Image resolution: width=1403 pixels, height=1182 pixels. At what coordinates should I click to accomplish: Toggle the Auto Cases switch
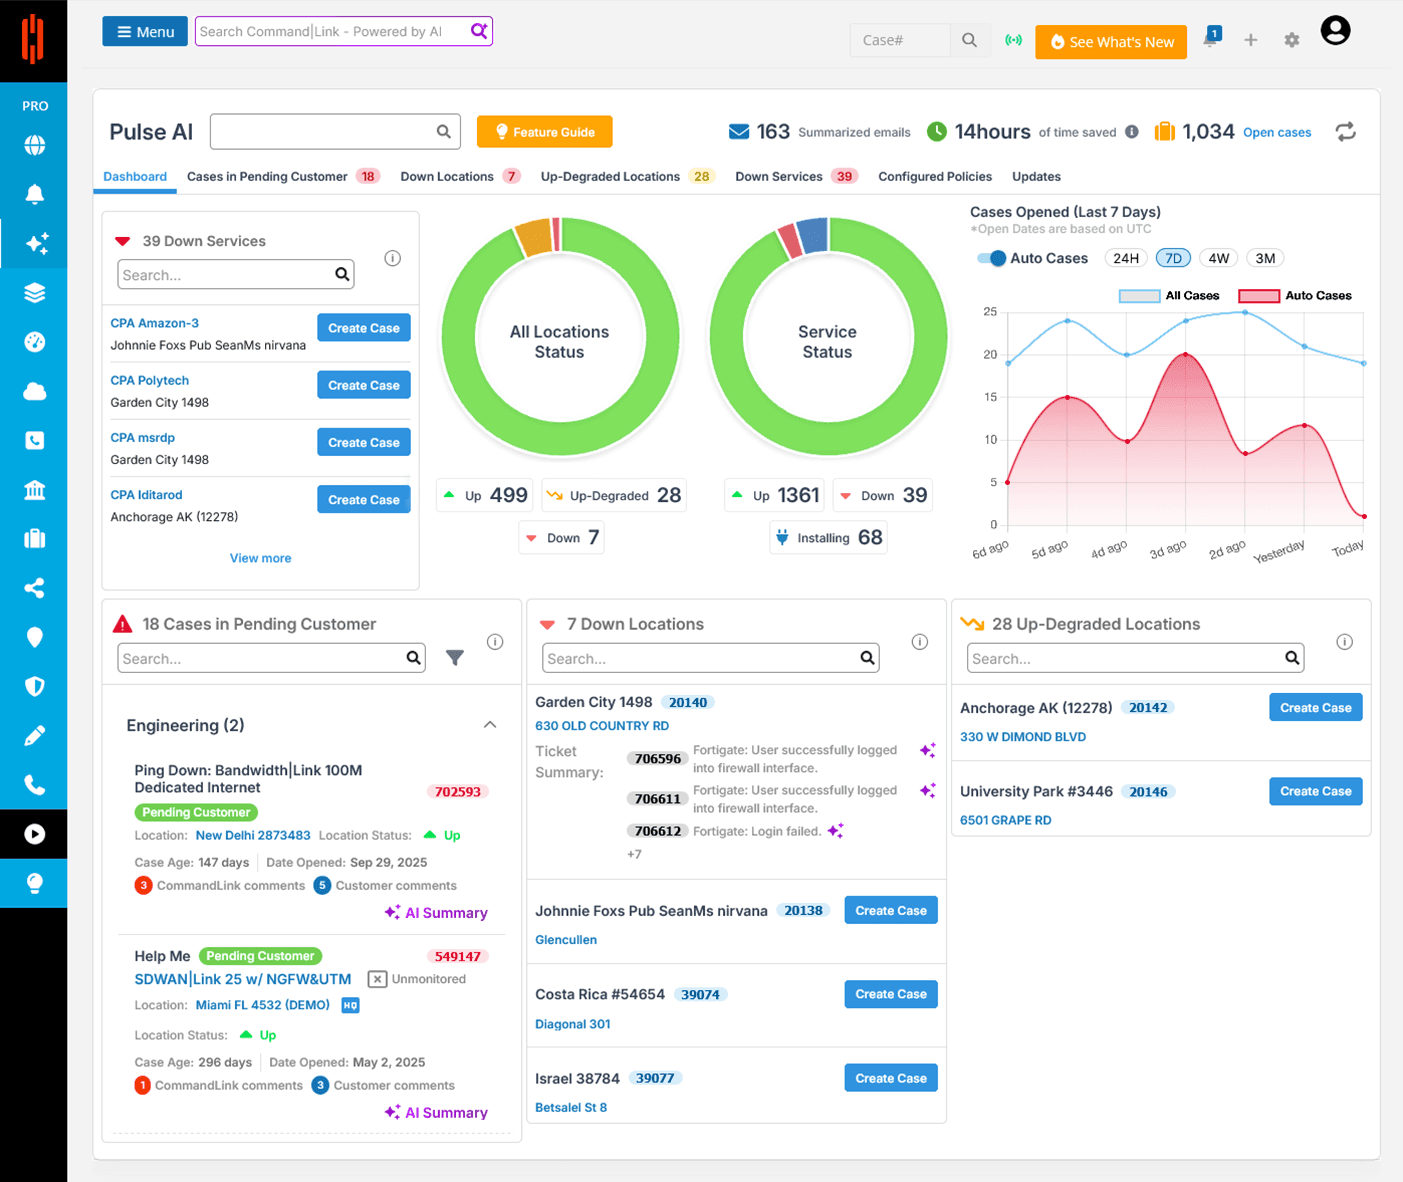pos(992,258)
